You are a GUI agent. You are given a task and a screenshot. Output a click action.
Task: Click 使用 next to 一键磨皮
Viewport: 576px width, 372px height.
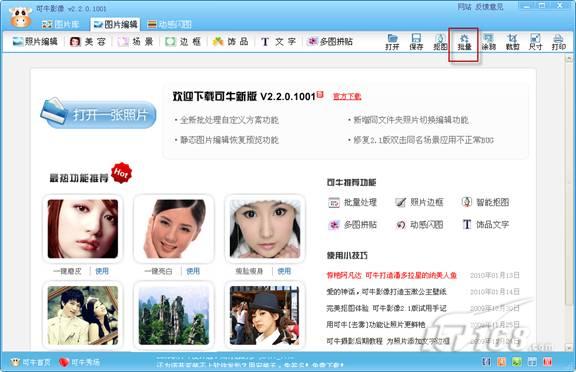point(102,271)
